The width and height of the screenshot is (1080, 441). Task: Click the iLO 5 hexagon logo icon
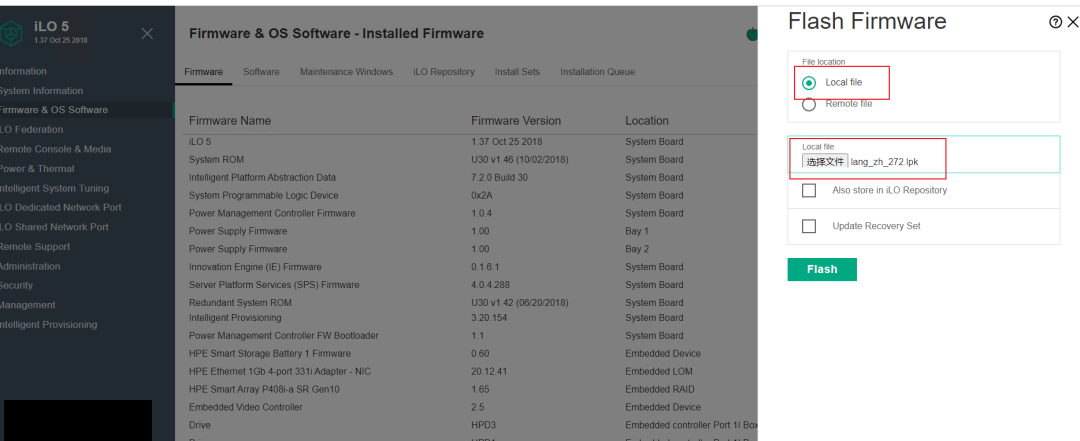11,33
